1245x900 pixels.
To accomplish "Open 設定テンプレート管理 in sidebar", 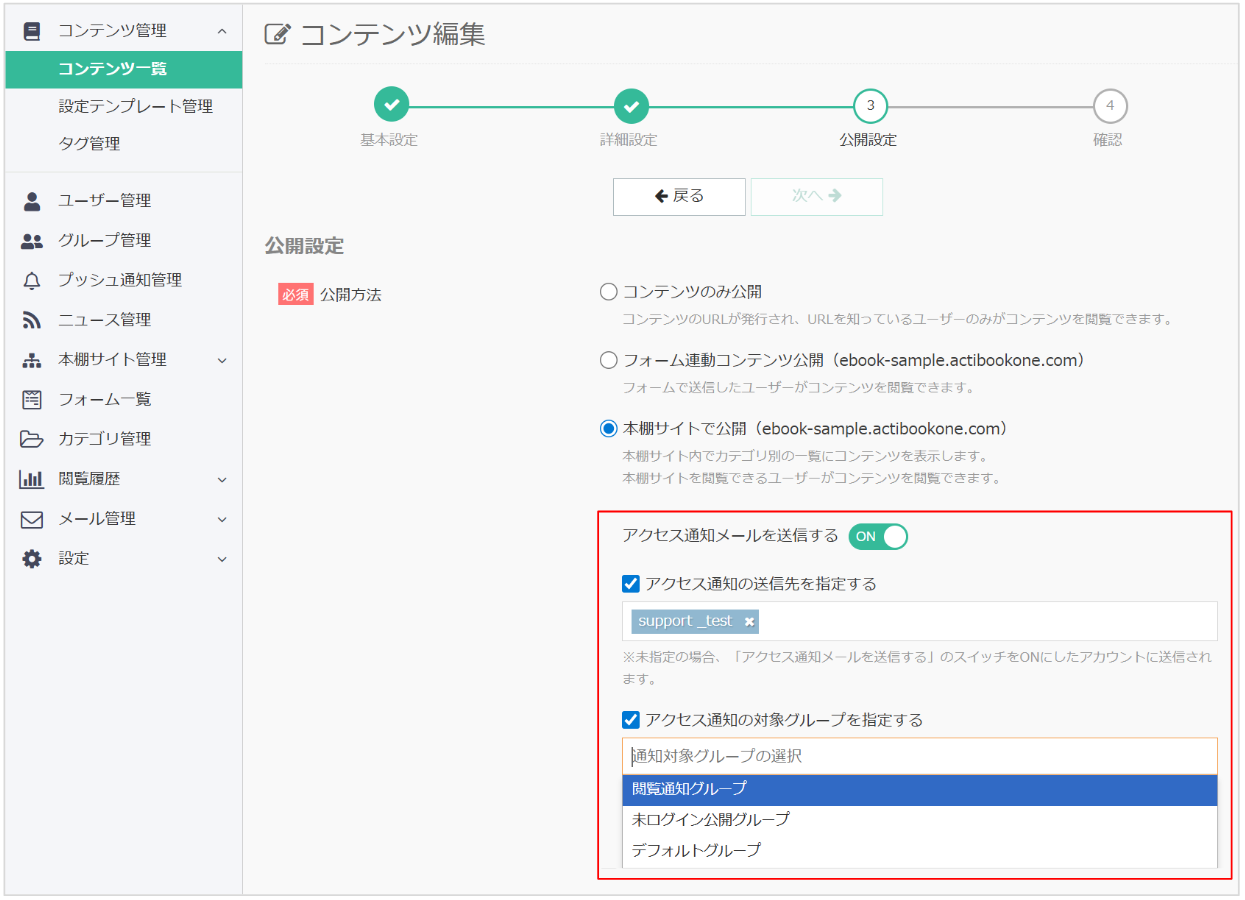I will (135, 106).
